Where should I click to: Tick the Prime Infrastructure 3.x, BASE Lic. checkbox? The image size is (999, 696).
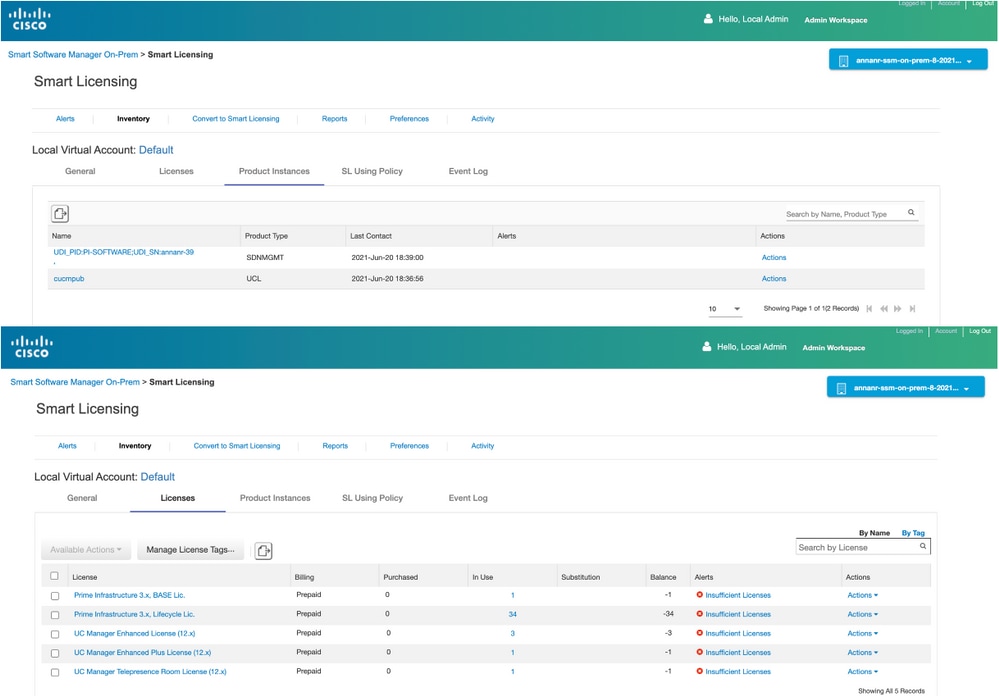click(x=55, y=596)
